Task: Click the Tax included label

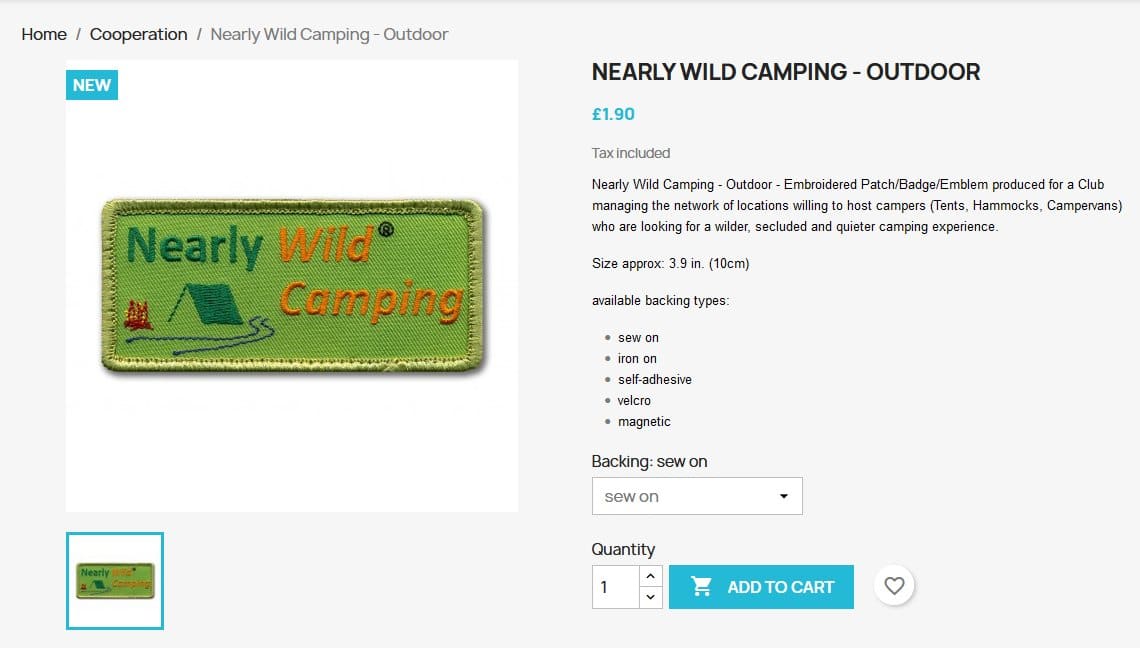Action: click(631, 153)
